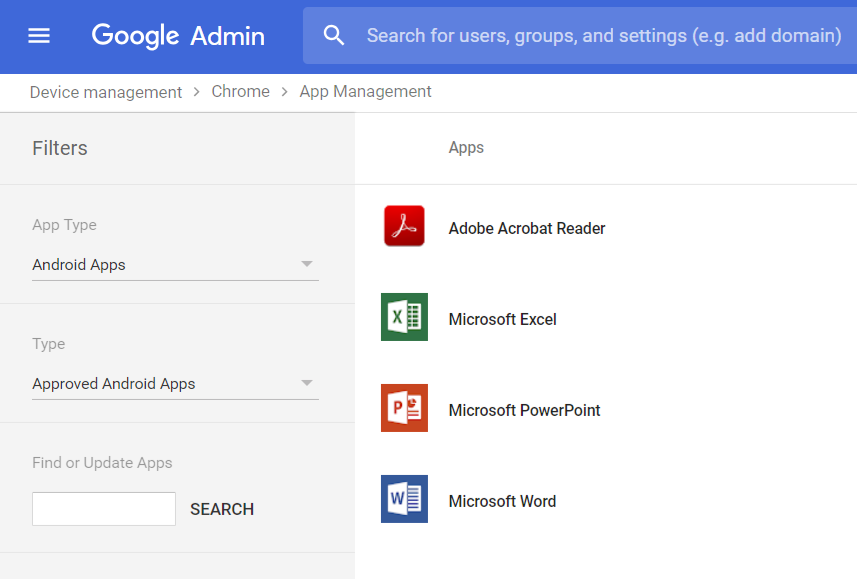Click the Google Admin logo
This screenshot has width=857, height=579.
click(x=178, y=36)
